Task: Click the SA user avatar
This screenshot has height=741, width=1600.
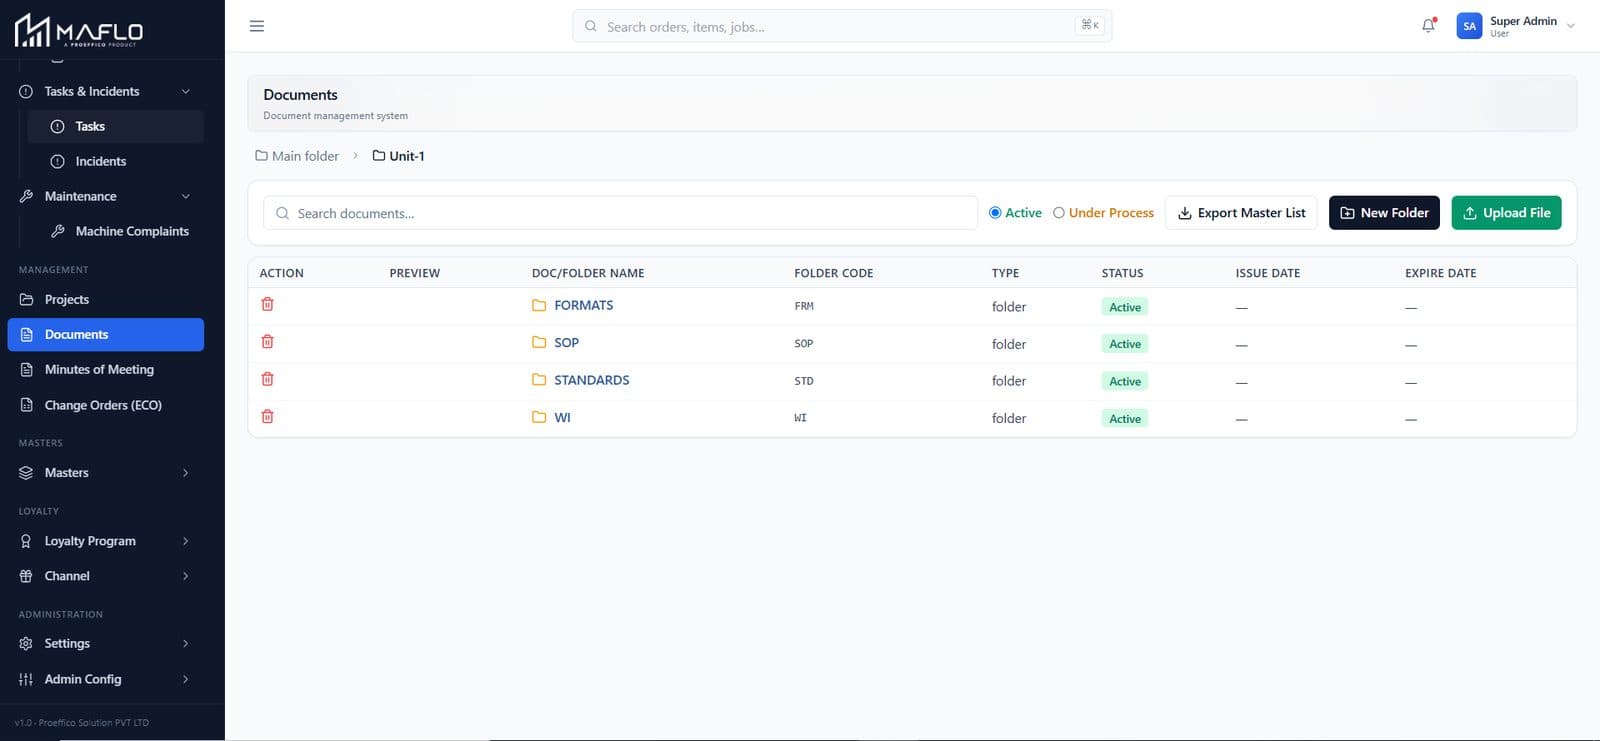Action: (1469, 26)
